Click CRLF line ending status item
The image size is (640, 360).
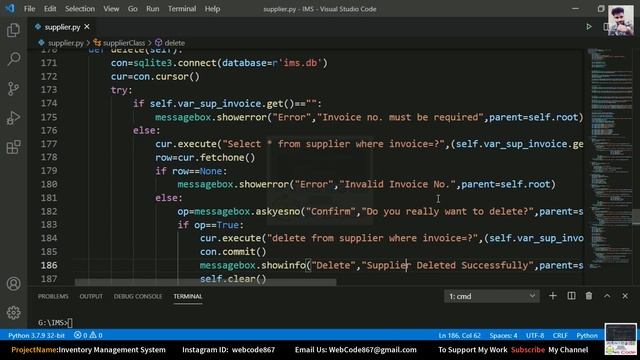[x=560, y=335]
